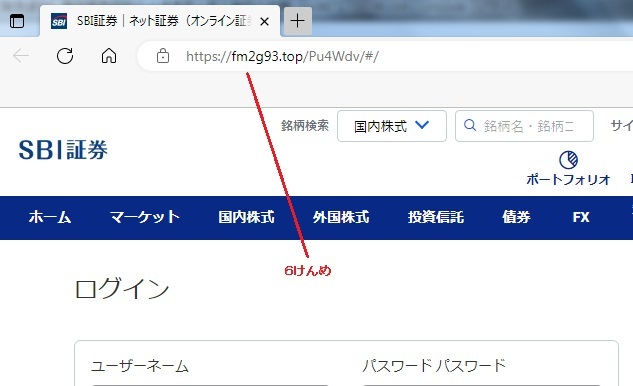Select ホーム in navigation bar
The image size is (633, 386).
coord(50,217)
